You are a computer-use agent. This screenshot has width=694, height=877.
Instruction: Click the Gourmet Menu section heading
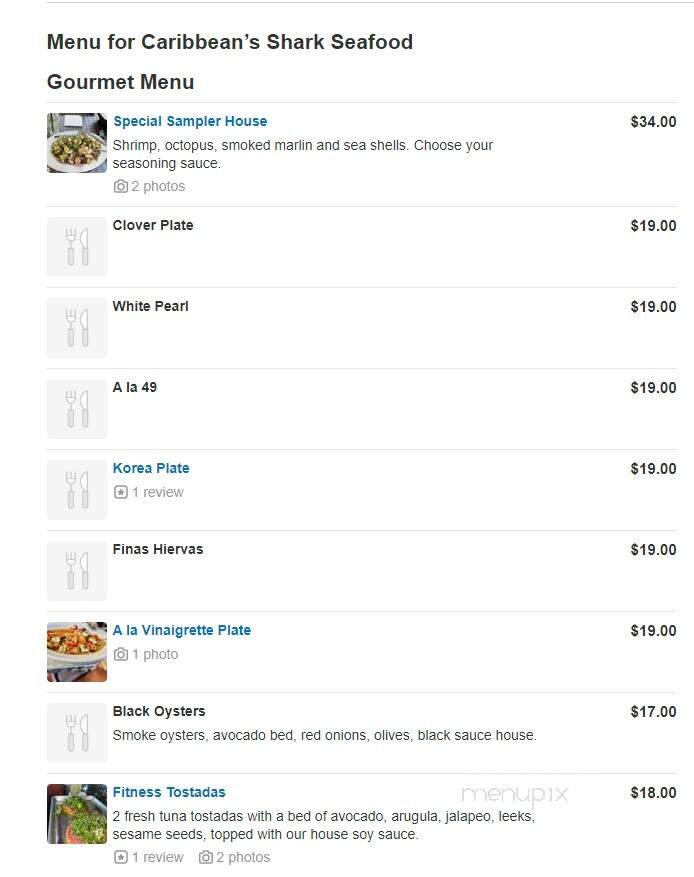point(120,82)
